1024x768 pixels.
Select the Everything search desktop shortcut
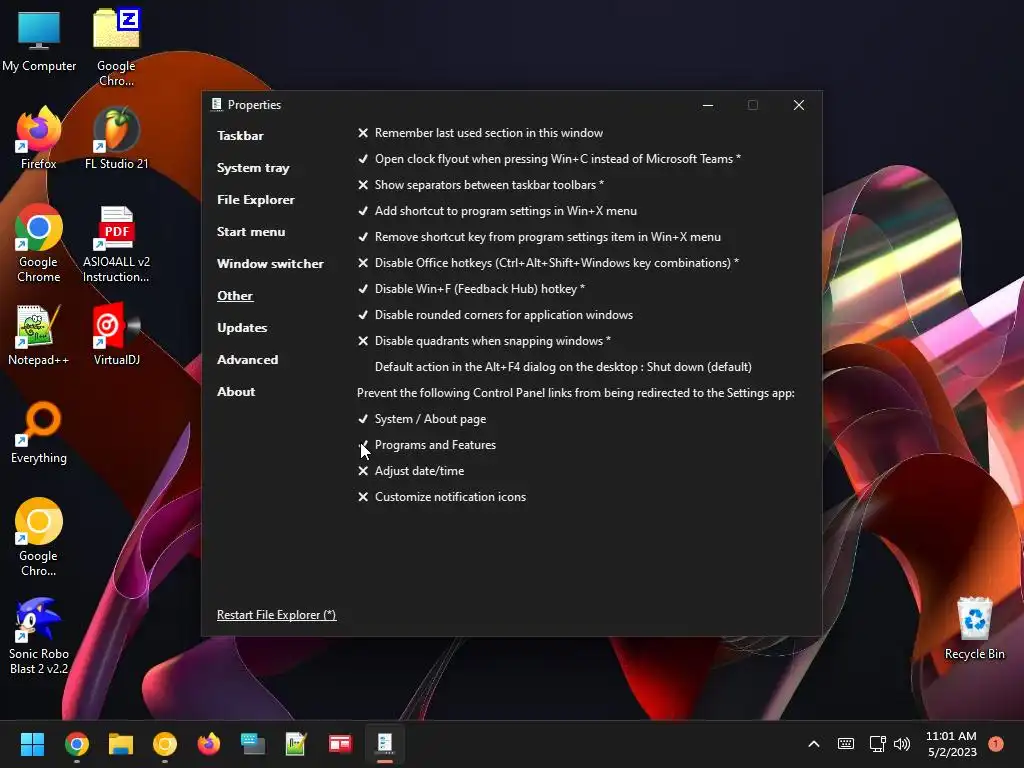pyautogui.click(x=39, y=432)
